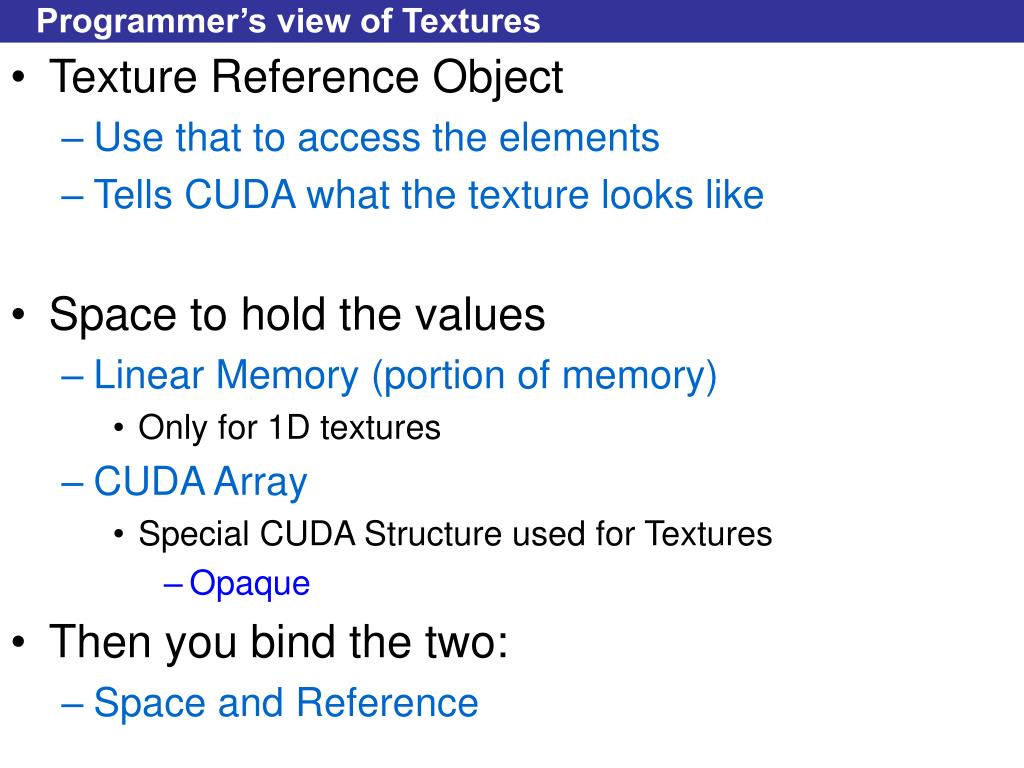
Task: Click the bullet before 'Texture Reference Object'
Action: (19, 78)
